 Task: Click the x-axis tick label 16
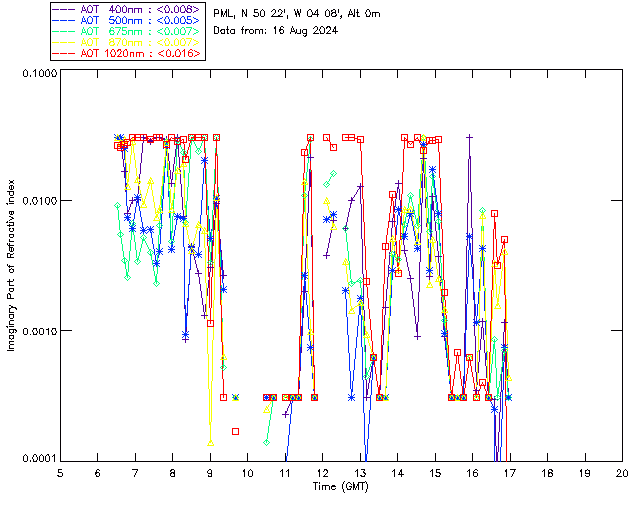coord(472,473)
